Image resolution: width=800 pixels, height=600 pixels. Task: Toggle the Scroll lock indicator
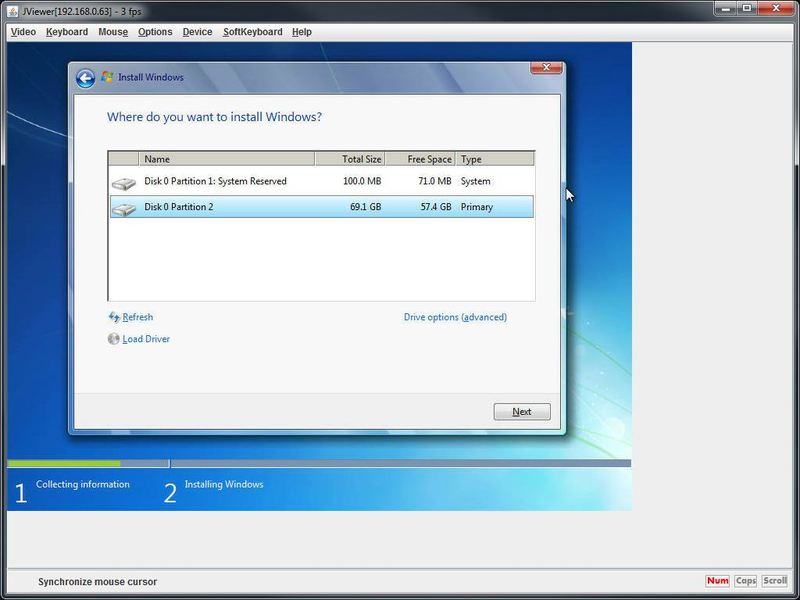click(775, 581)
